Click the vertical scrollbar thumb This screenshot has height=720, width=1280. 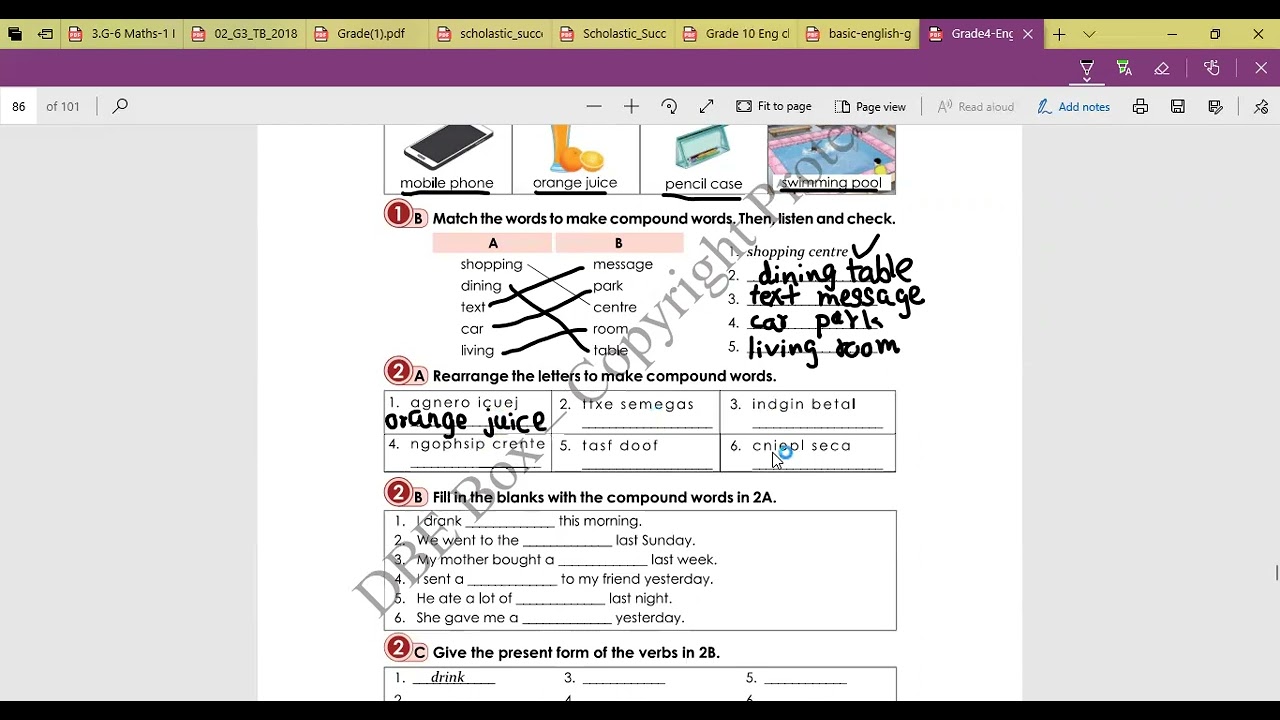click(1276, 572)
